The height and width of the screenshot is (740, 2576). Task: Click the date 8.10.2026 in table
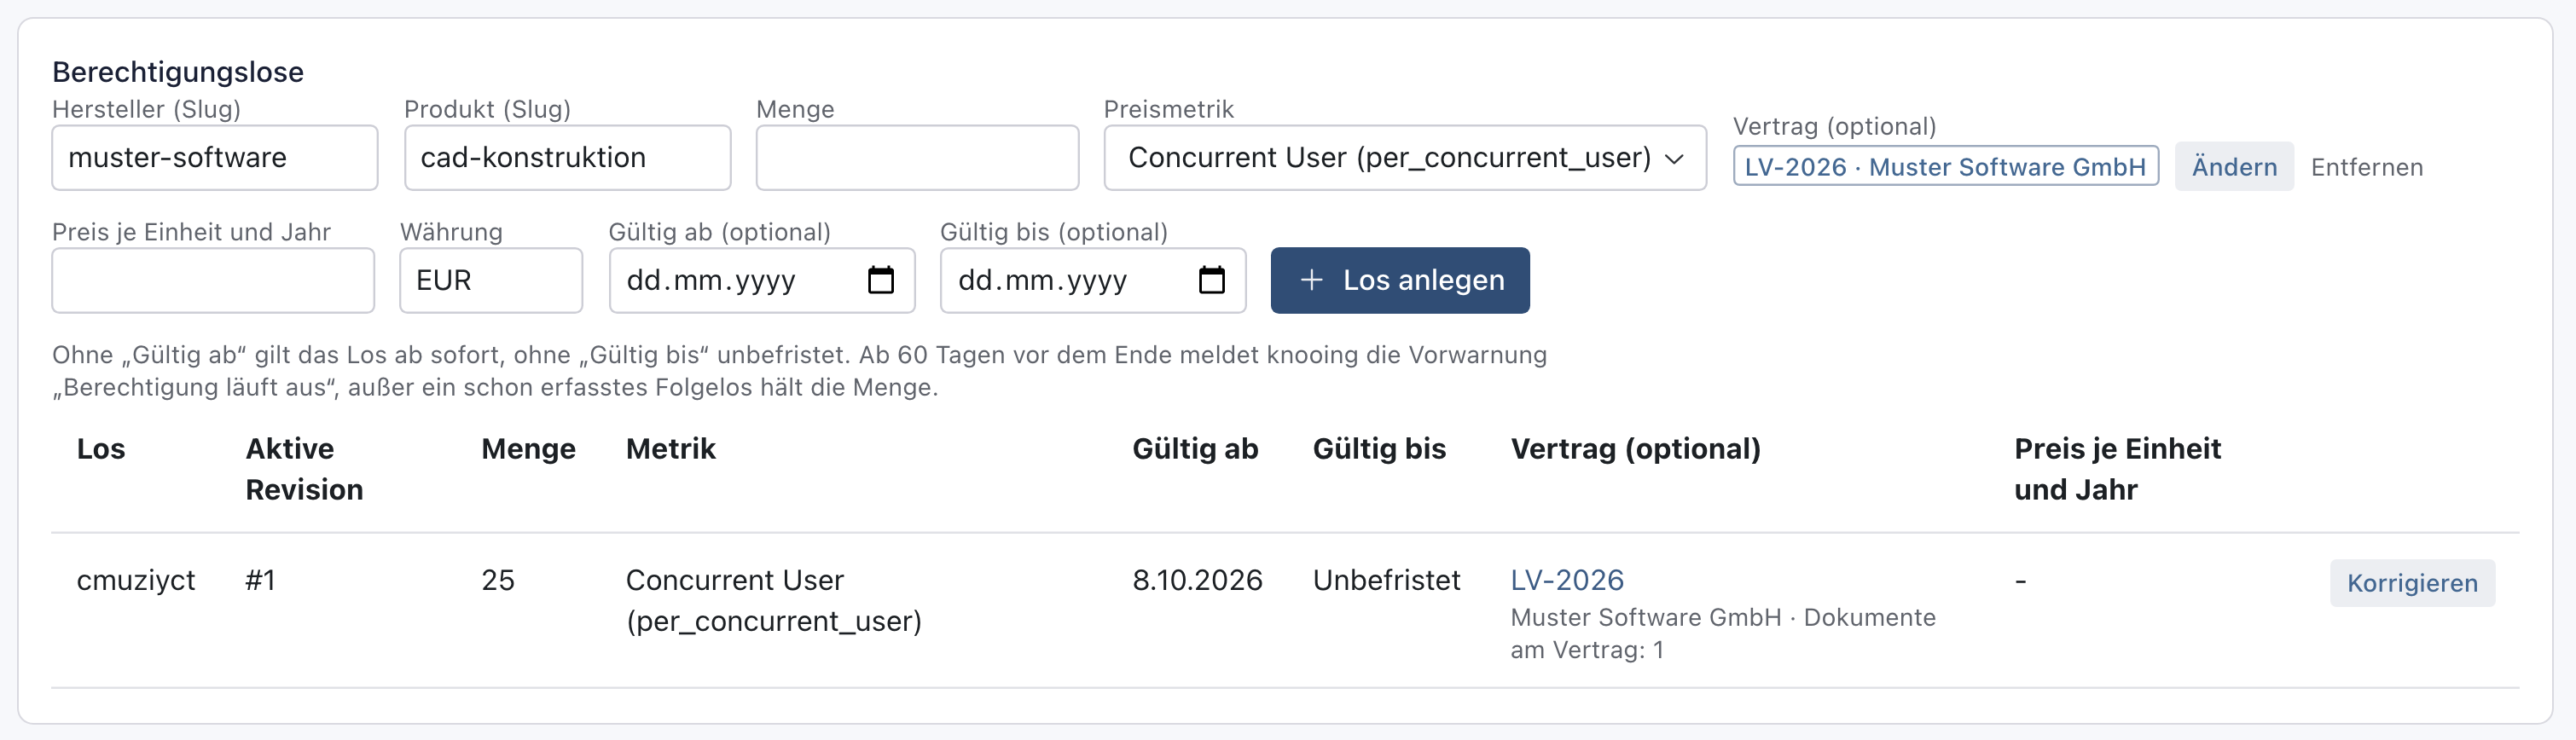(1197, 580)
